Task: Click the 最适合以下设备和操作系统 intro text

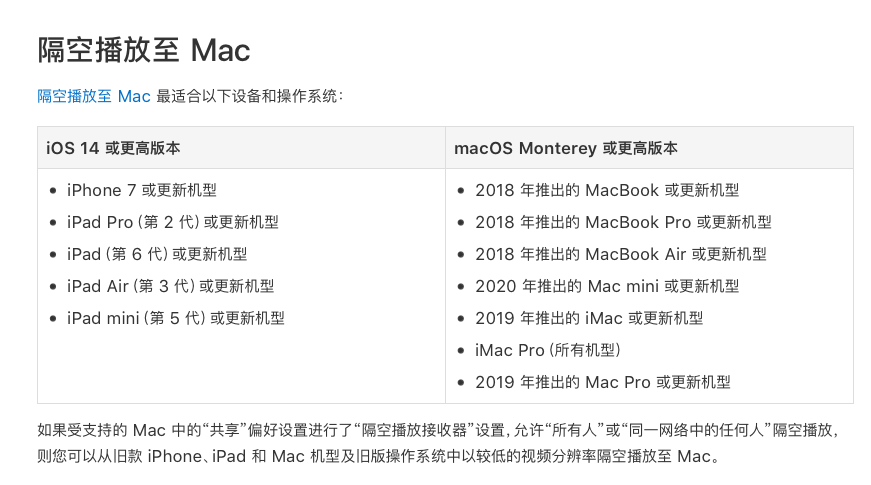Action: (250, 96)
